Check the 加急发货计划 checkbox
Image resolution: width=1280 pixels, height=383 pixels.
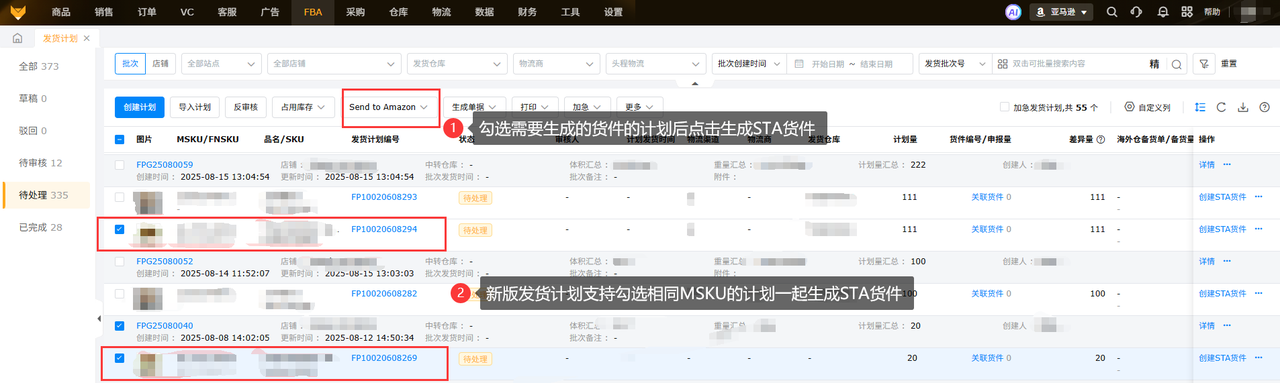pyautogui.click(x=1005, y=107)
